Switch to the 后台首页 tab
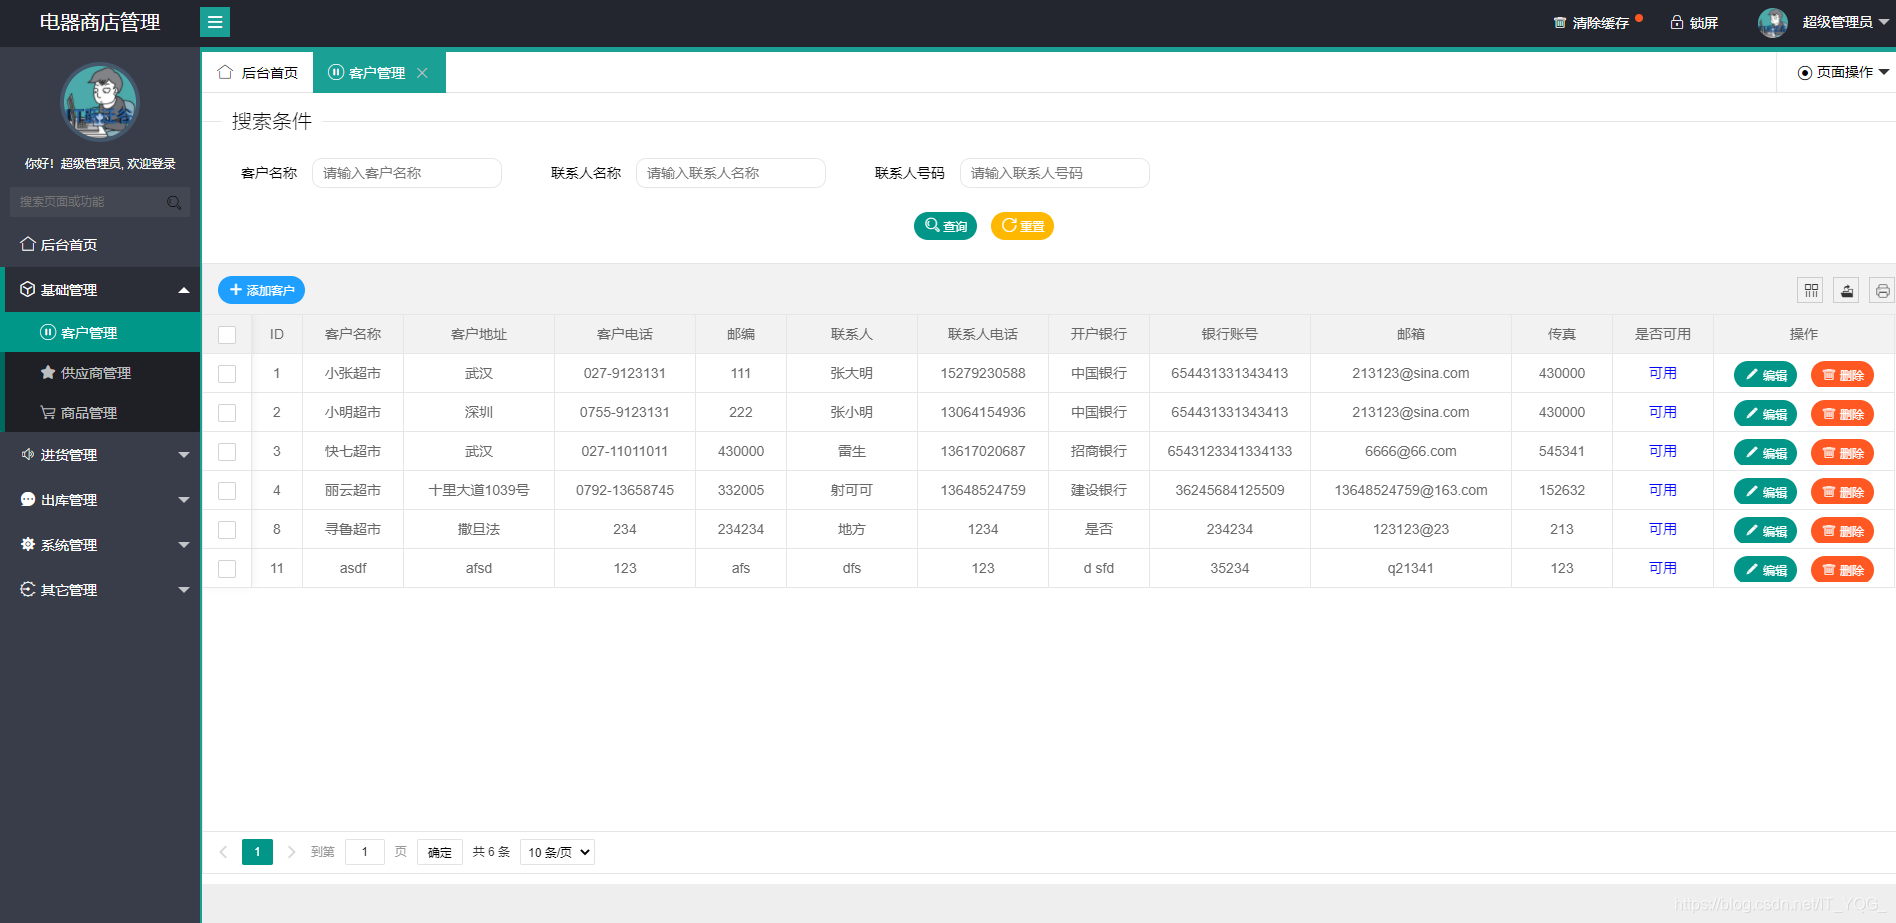 click(268, 71)
